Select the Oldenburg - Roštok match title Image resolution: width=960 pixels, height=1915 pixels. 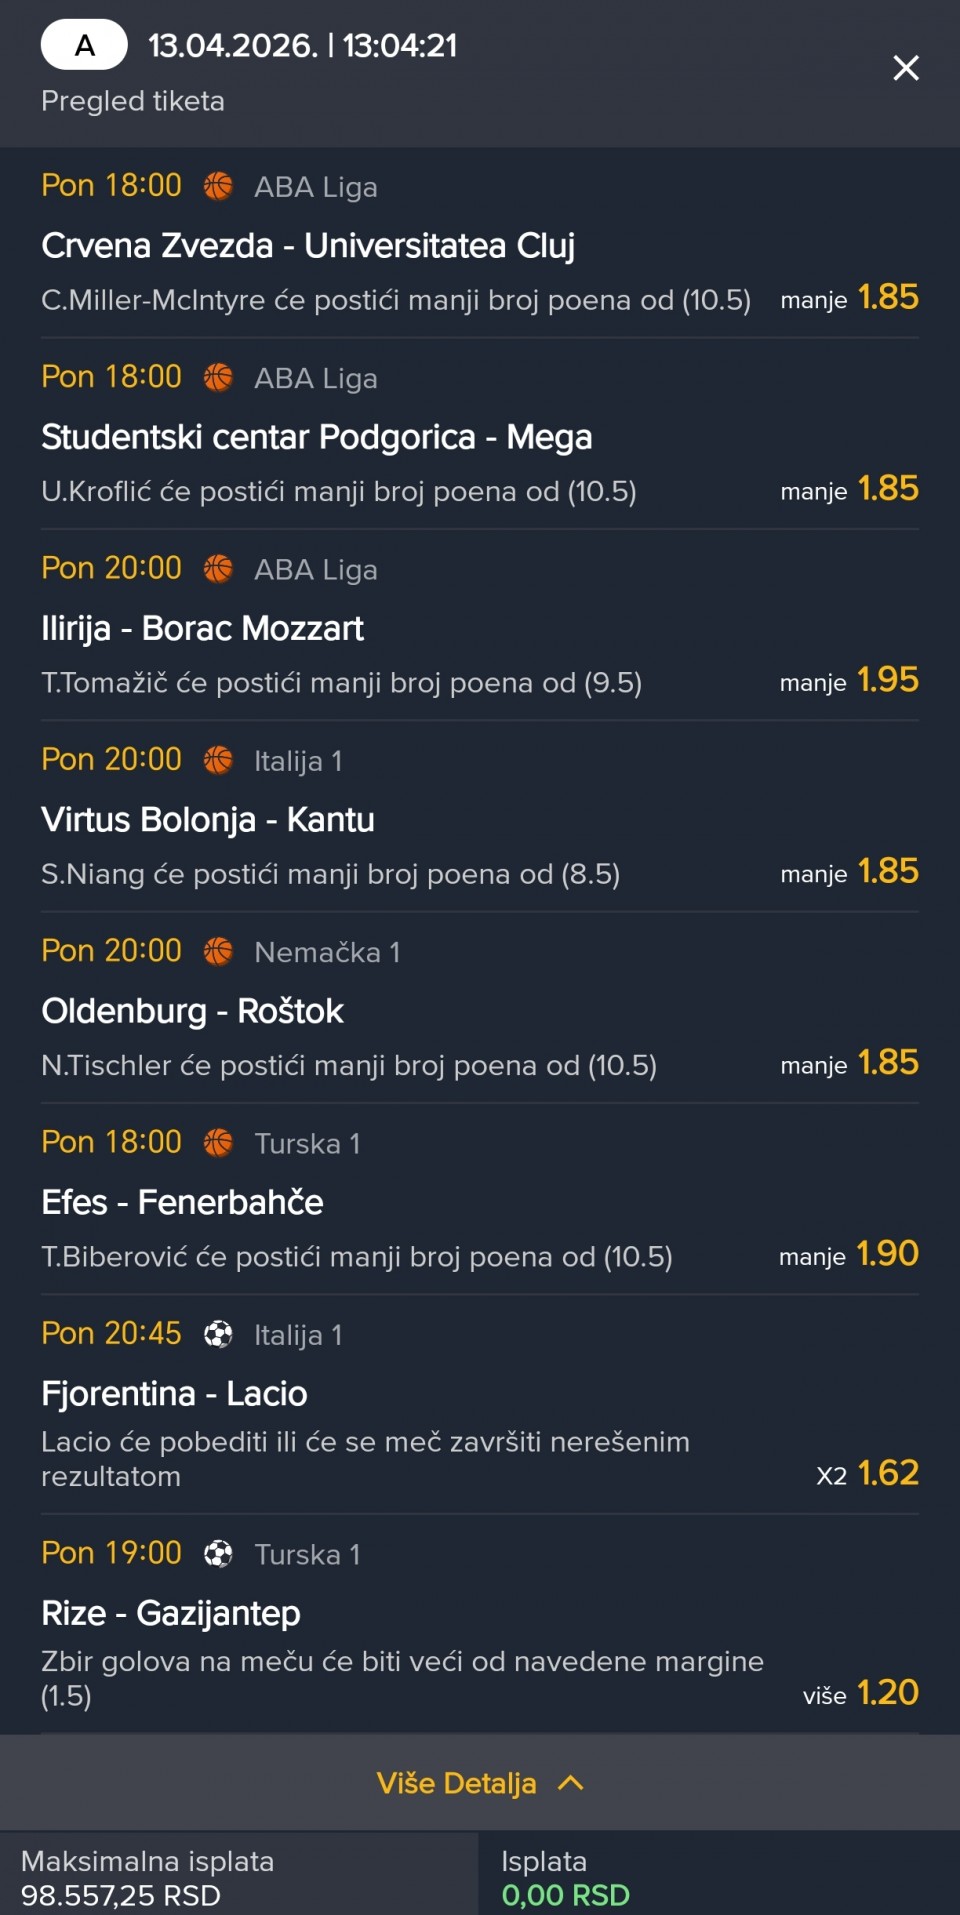[192, 1011]
